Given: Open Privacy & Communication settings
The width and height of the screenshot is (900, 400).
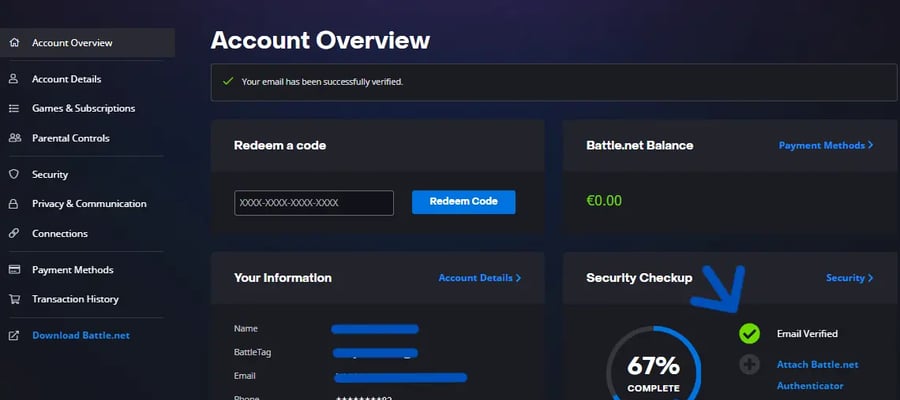Looking at the screenshot, I should click(89, 204).
